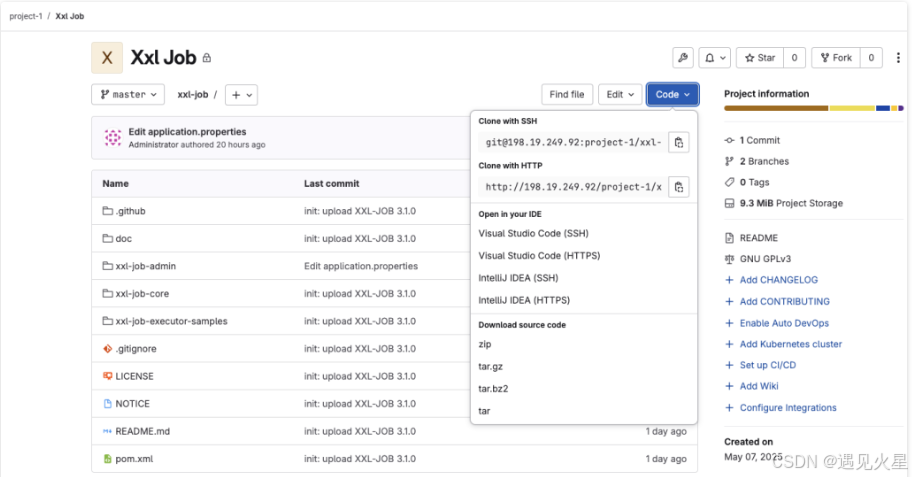Open the doc folder

(123, 238)
